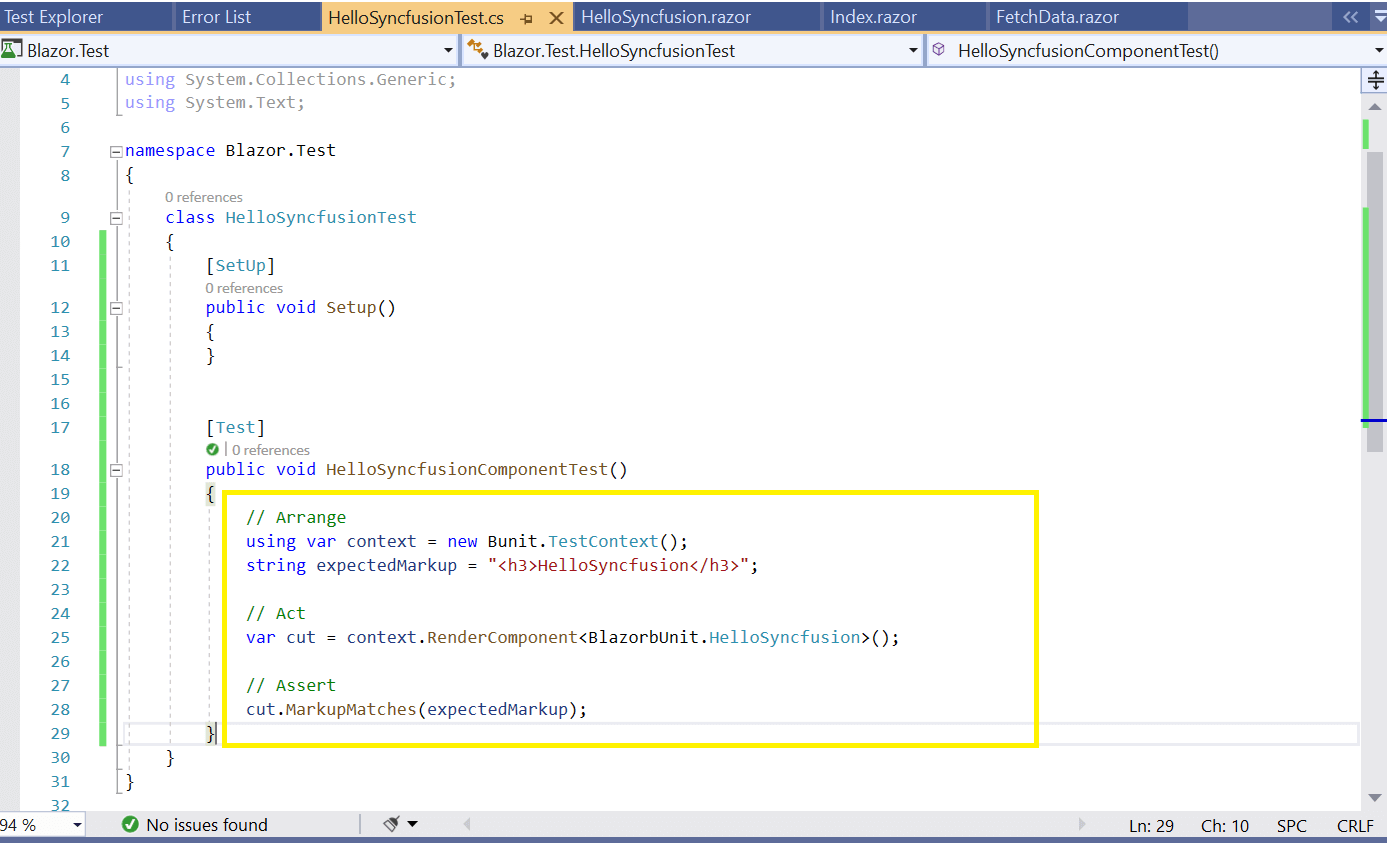This screenshot has height=843, width=1387.
Task: Click the CRLF line ending indicator
Action: 1355,825
